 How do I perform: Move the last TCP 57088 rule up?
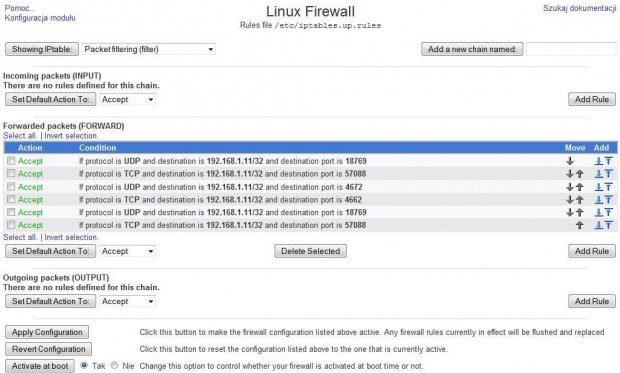click(580, 225)
